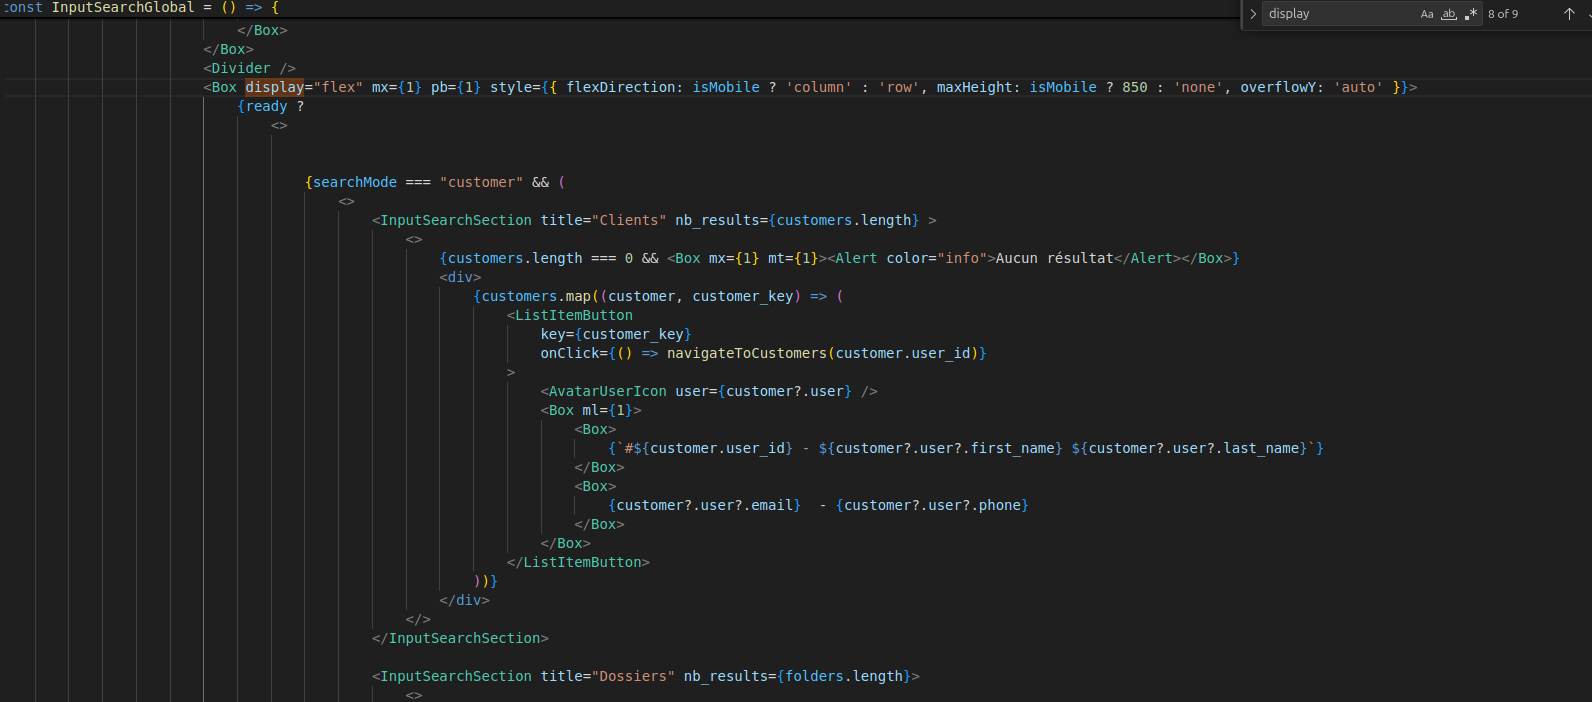This screenshot has width=1592, height=702.
Task: Place cursor on searchMode variable
Action: pos(354,182)
